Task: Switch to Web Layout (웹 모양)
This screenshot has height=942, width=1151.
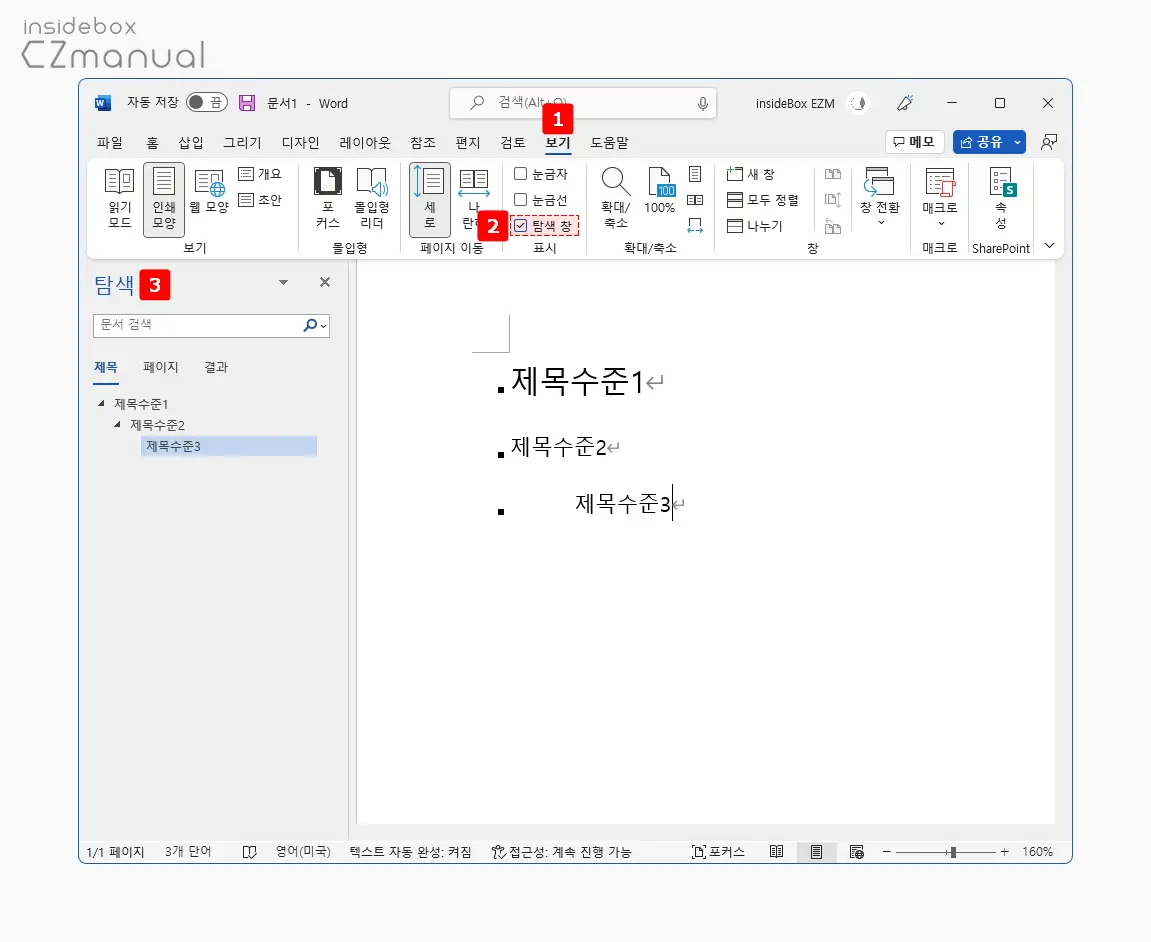Action: tap(209, 191)
